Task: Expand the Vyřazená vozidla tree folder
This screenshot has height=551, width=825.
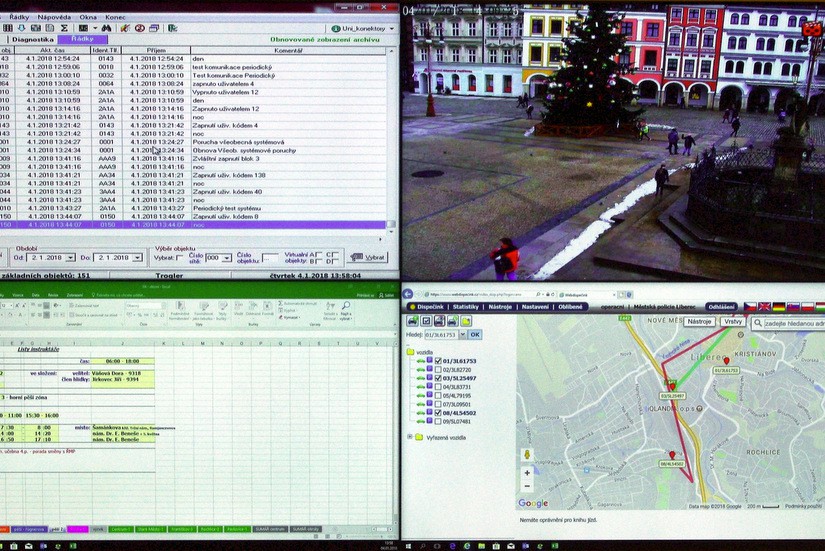Action: (x=410, y=437)
